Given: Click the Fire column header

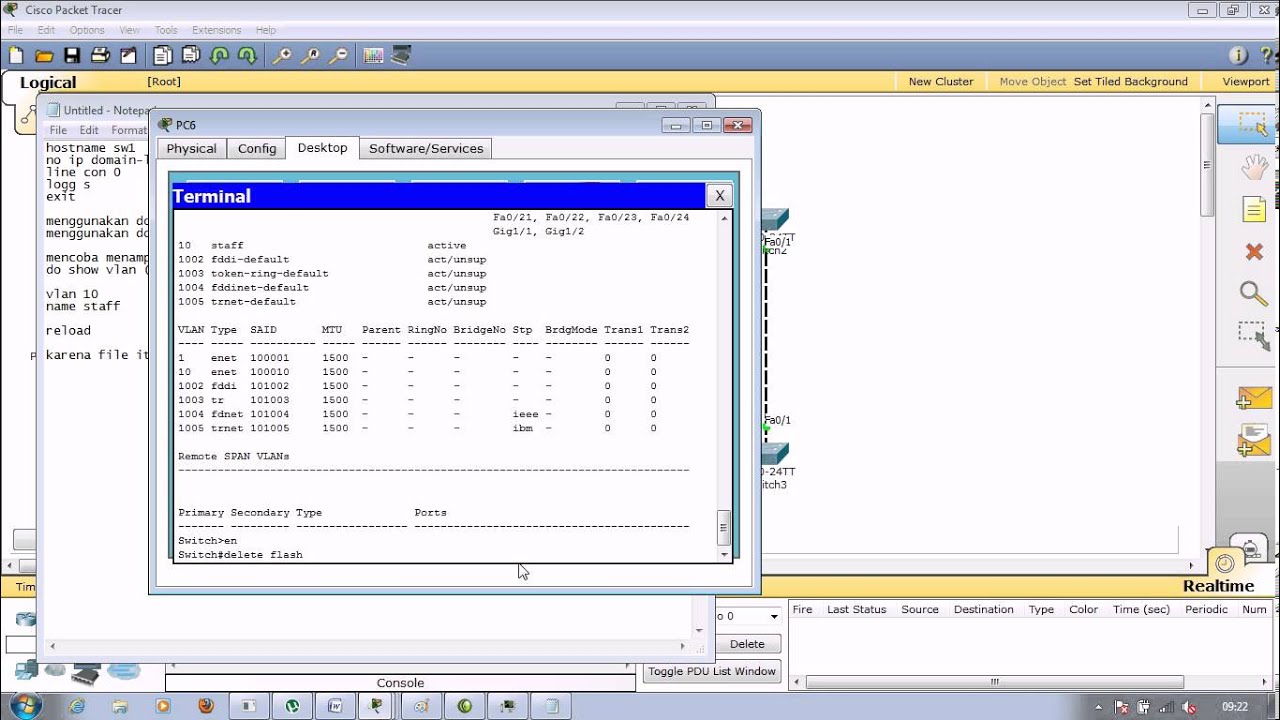Looking at the screenshot, I should (802, 609).
